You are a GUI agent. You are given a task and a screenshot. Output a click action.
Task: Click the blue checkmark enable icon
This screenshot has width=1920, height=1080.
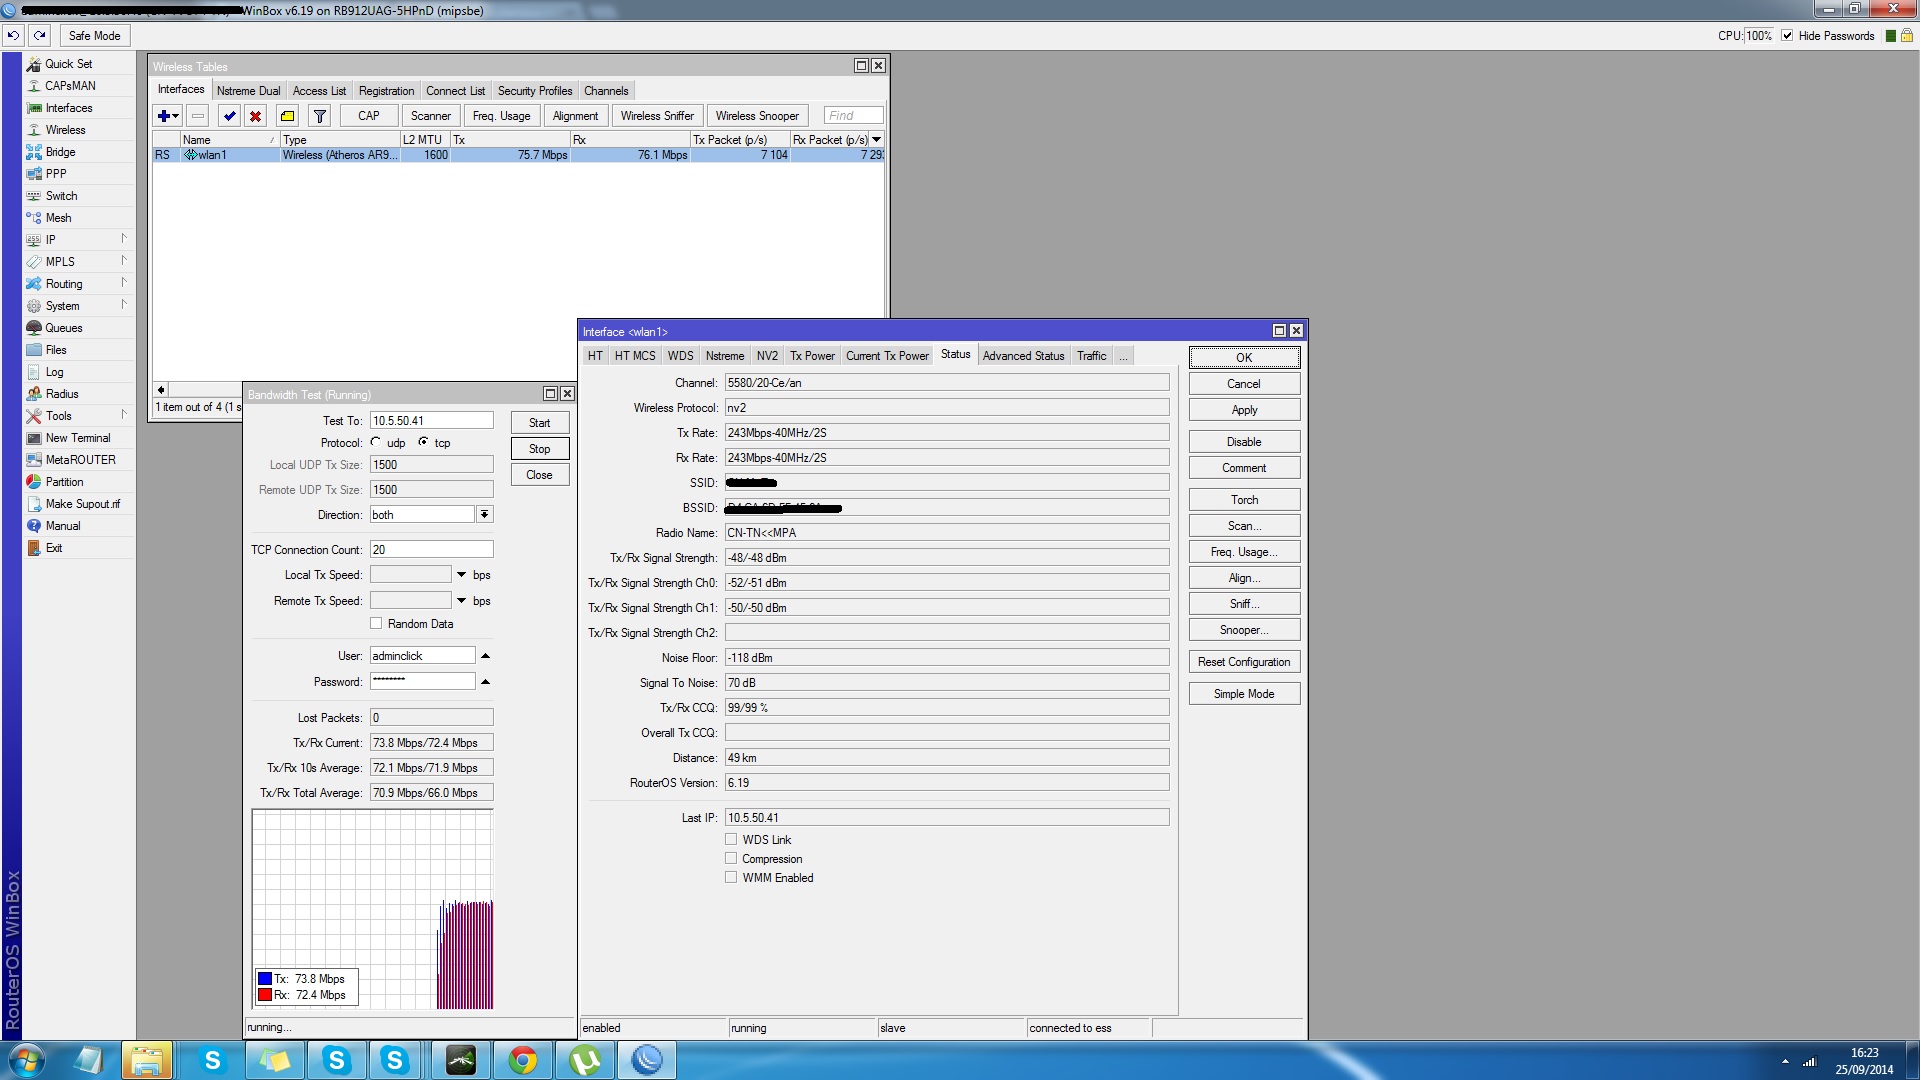click(229, 116)
